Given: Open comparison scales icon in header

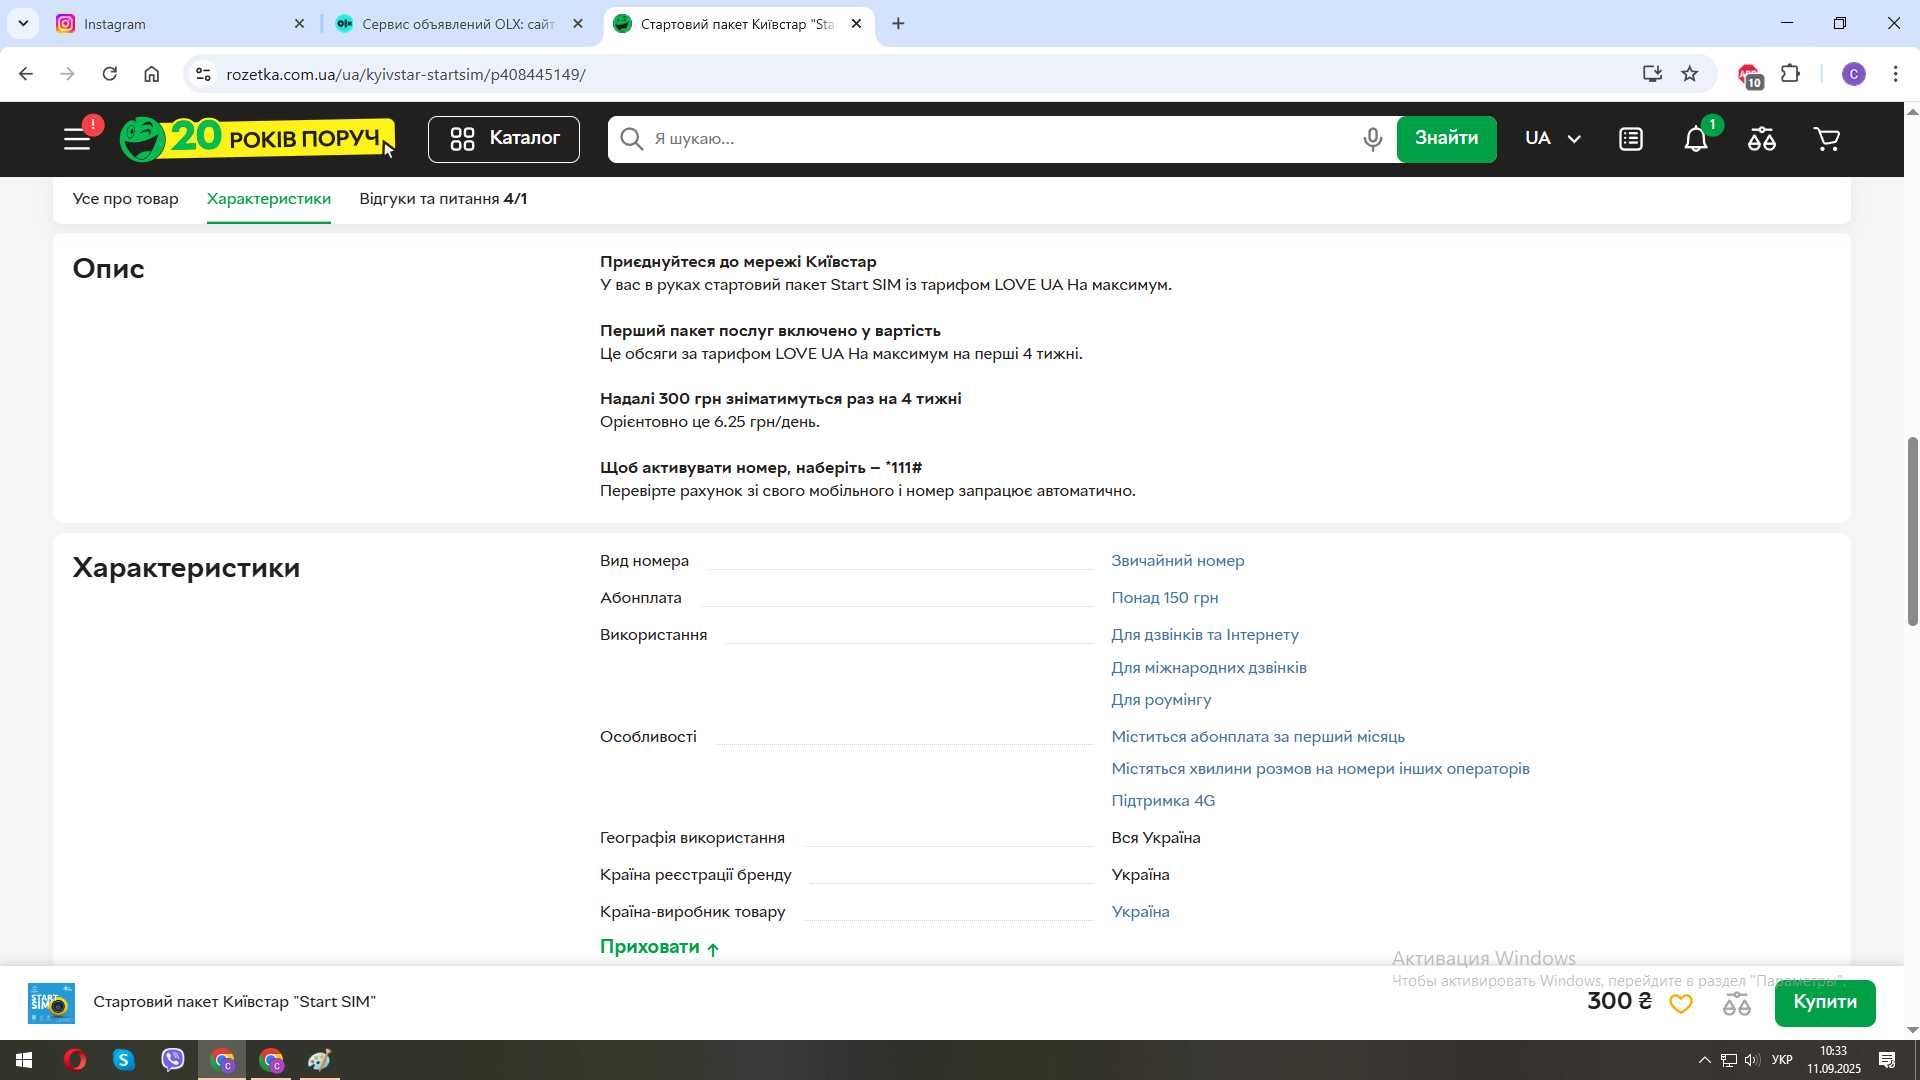Looking at the screenshot, I should [1761, 139].
